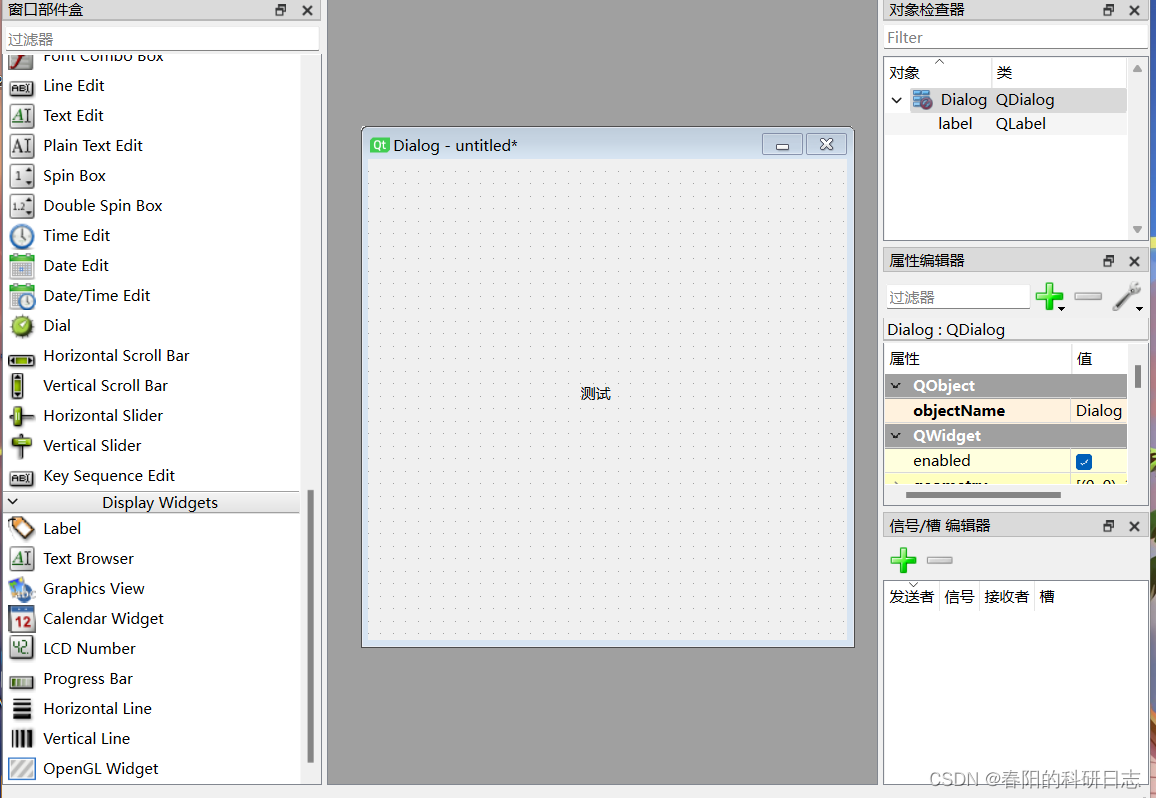Select the label QLabel in the object inspector
The height and width of the screenshot is (798, 1156).
click(955, 123)
